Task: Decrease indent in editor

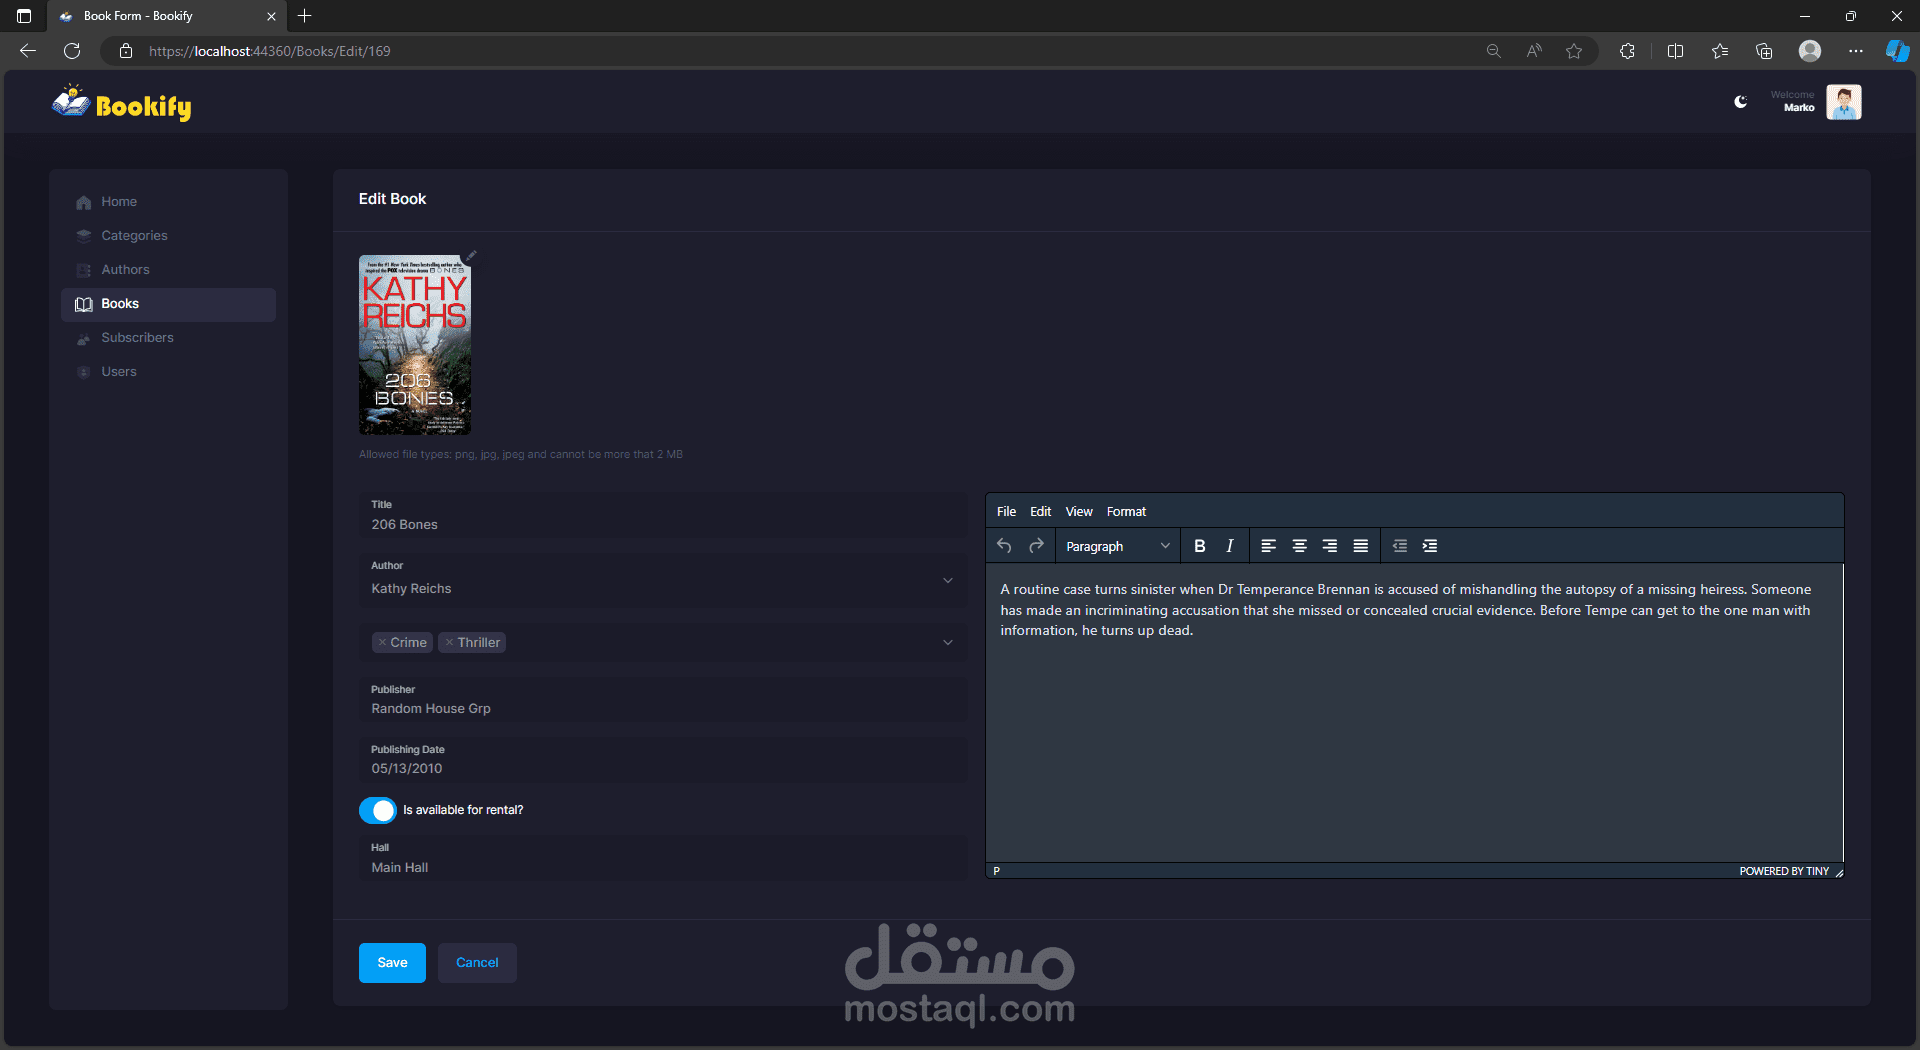Action: pos(1399,546)
